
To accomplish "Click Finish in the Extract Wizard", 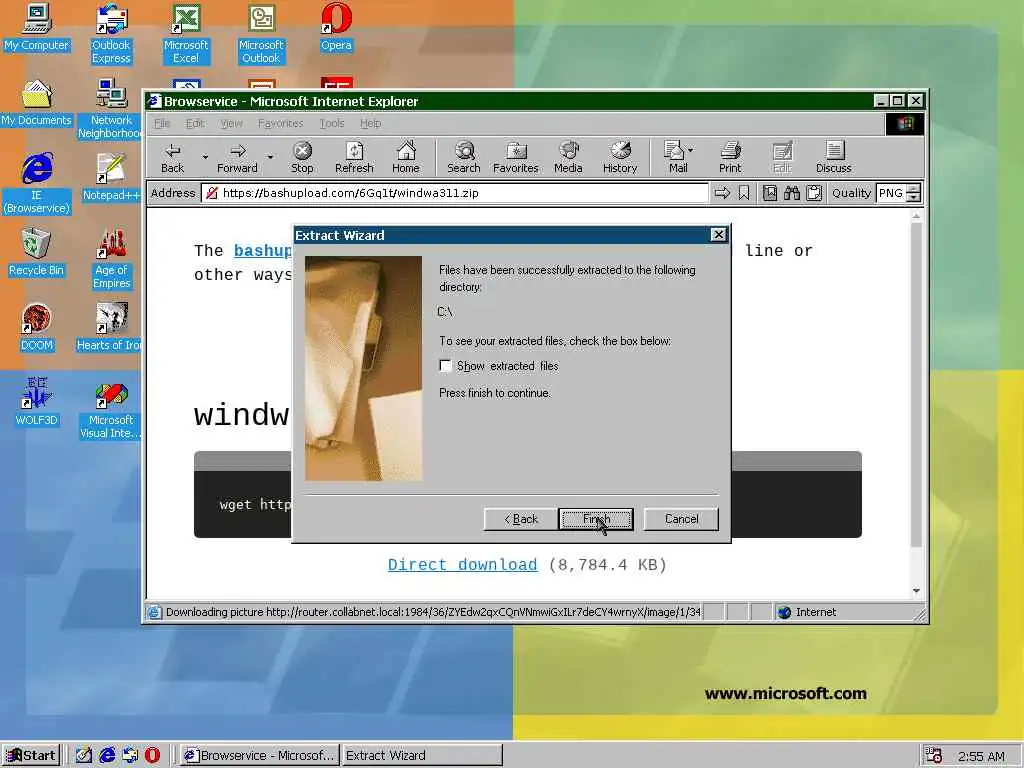I will point(596,519).
